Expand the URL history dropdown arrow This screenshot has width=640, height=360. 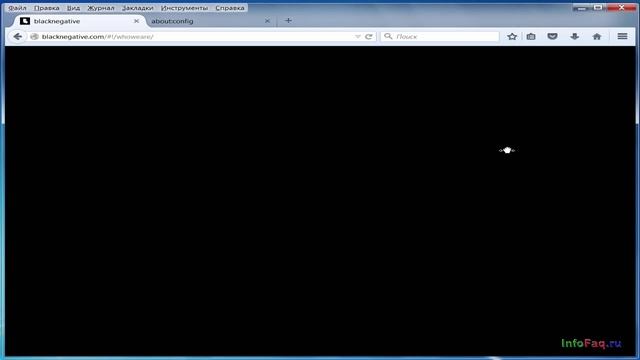point(358,37)
